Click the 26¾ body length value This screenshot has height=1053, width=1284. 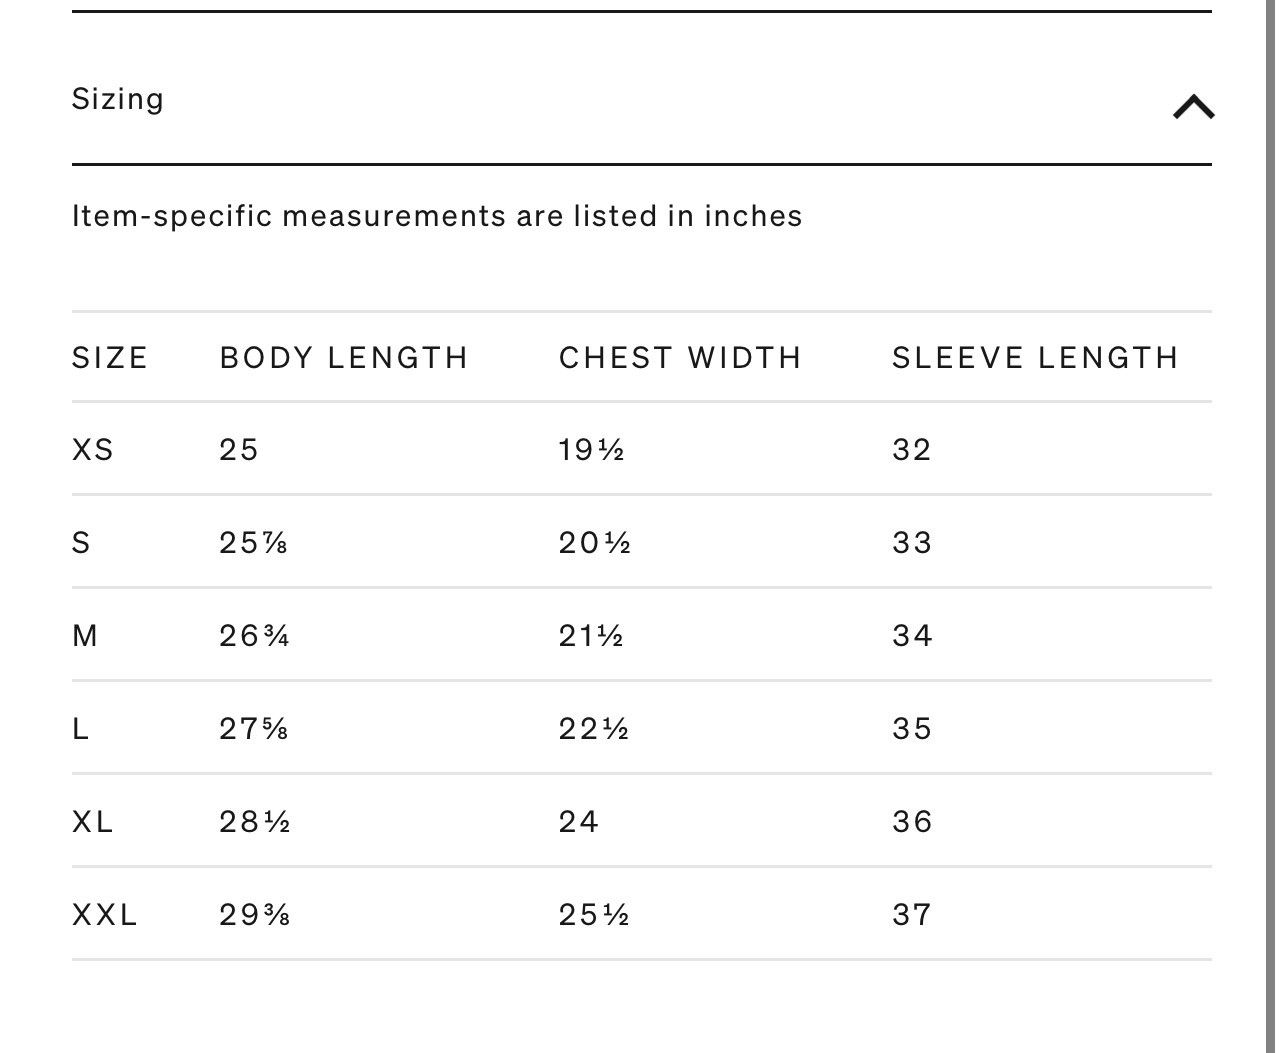point(255,636)
